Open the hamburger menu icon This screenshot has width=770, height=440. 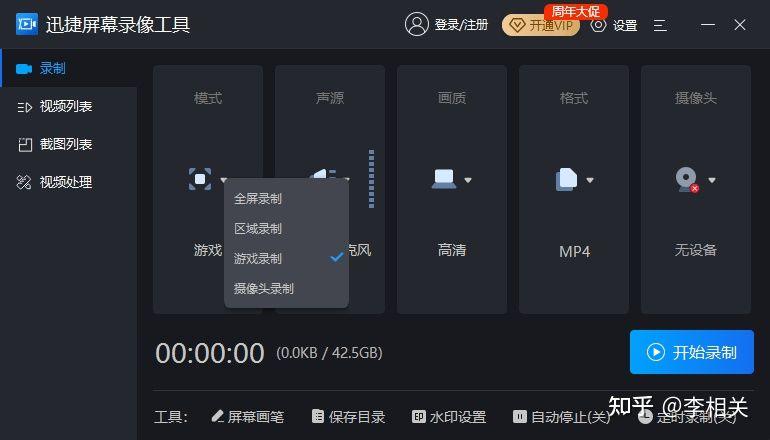point(660,25)
